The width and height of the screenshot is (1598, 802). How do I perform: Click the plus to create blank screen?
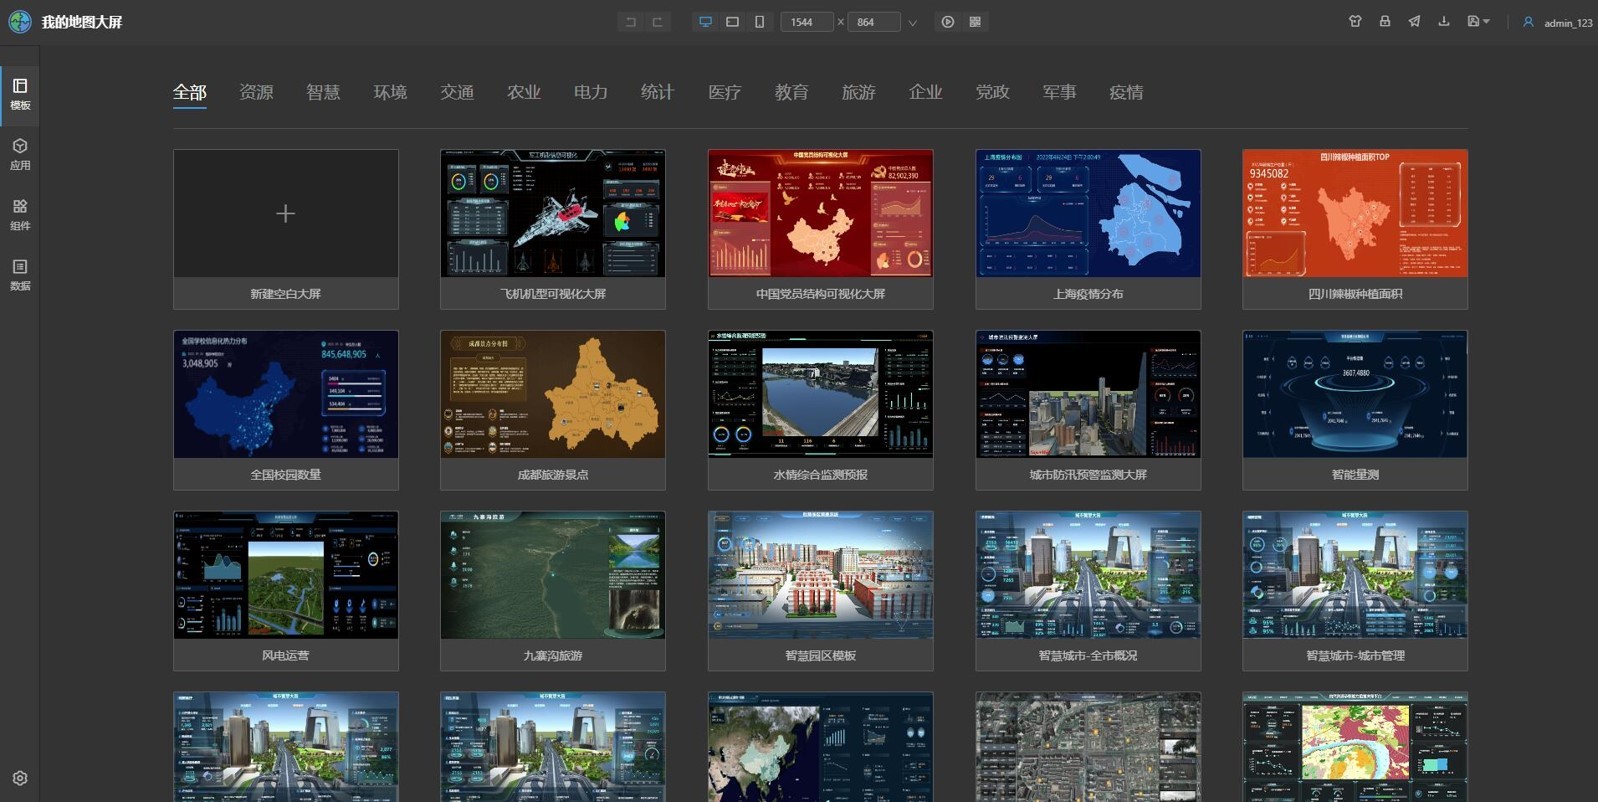tap(286, 213)
